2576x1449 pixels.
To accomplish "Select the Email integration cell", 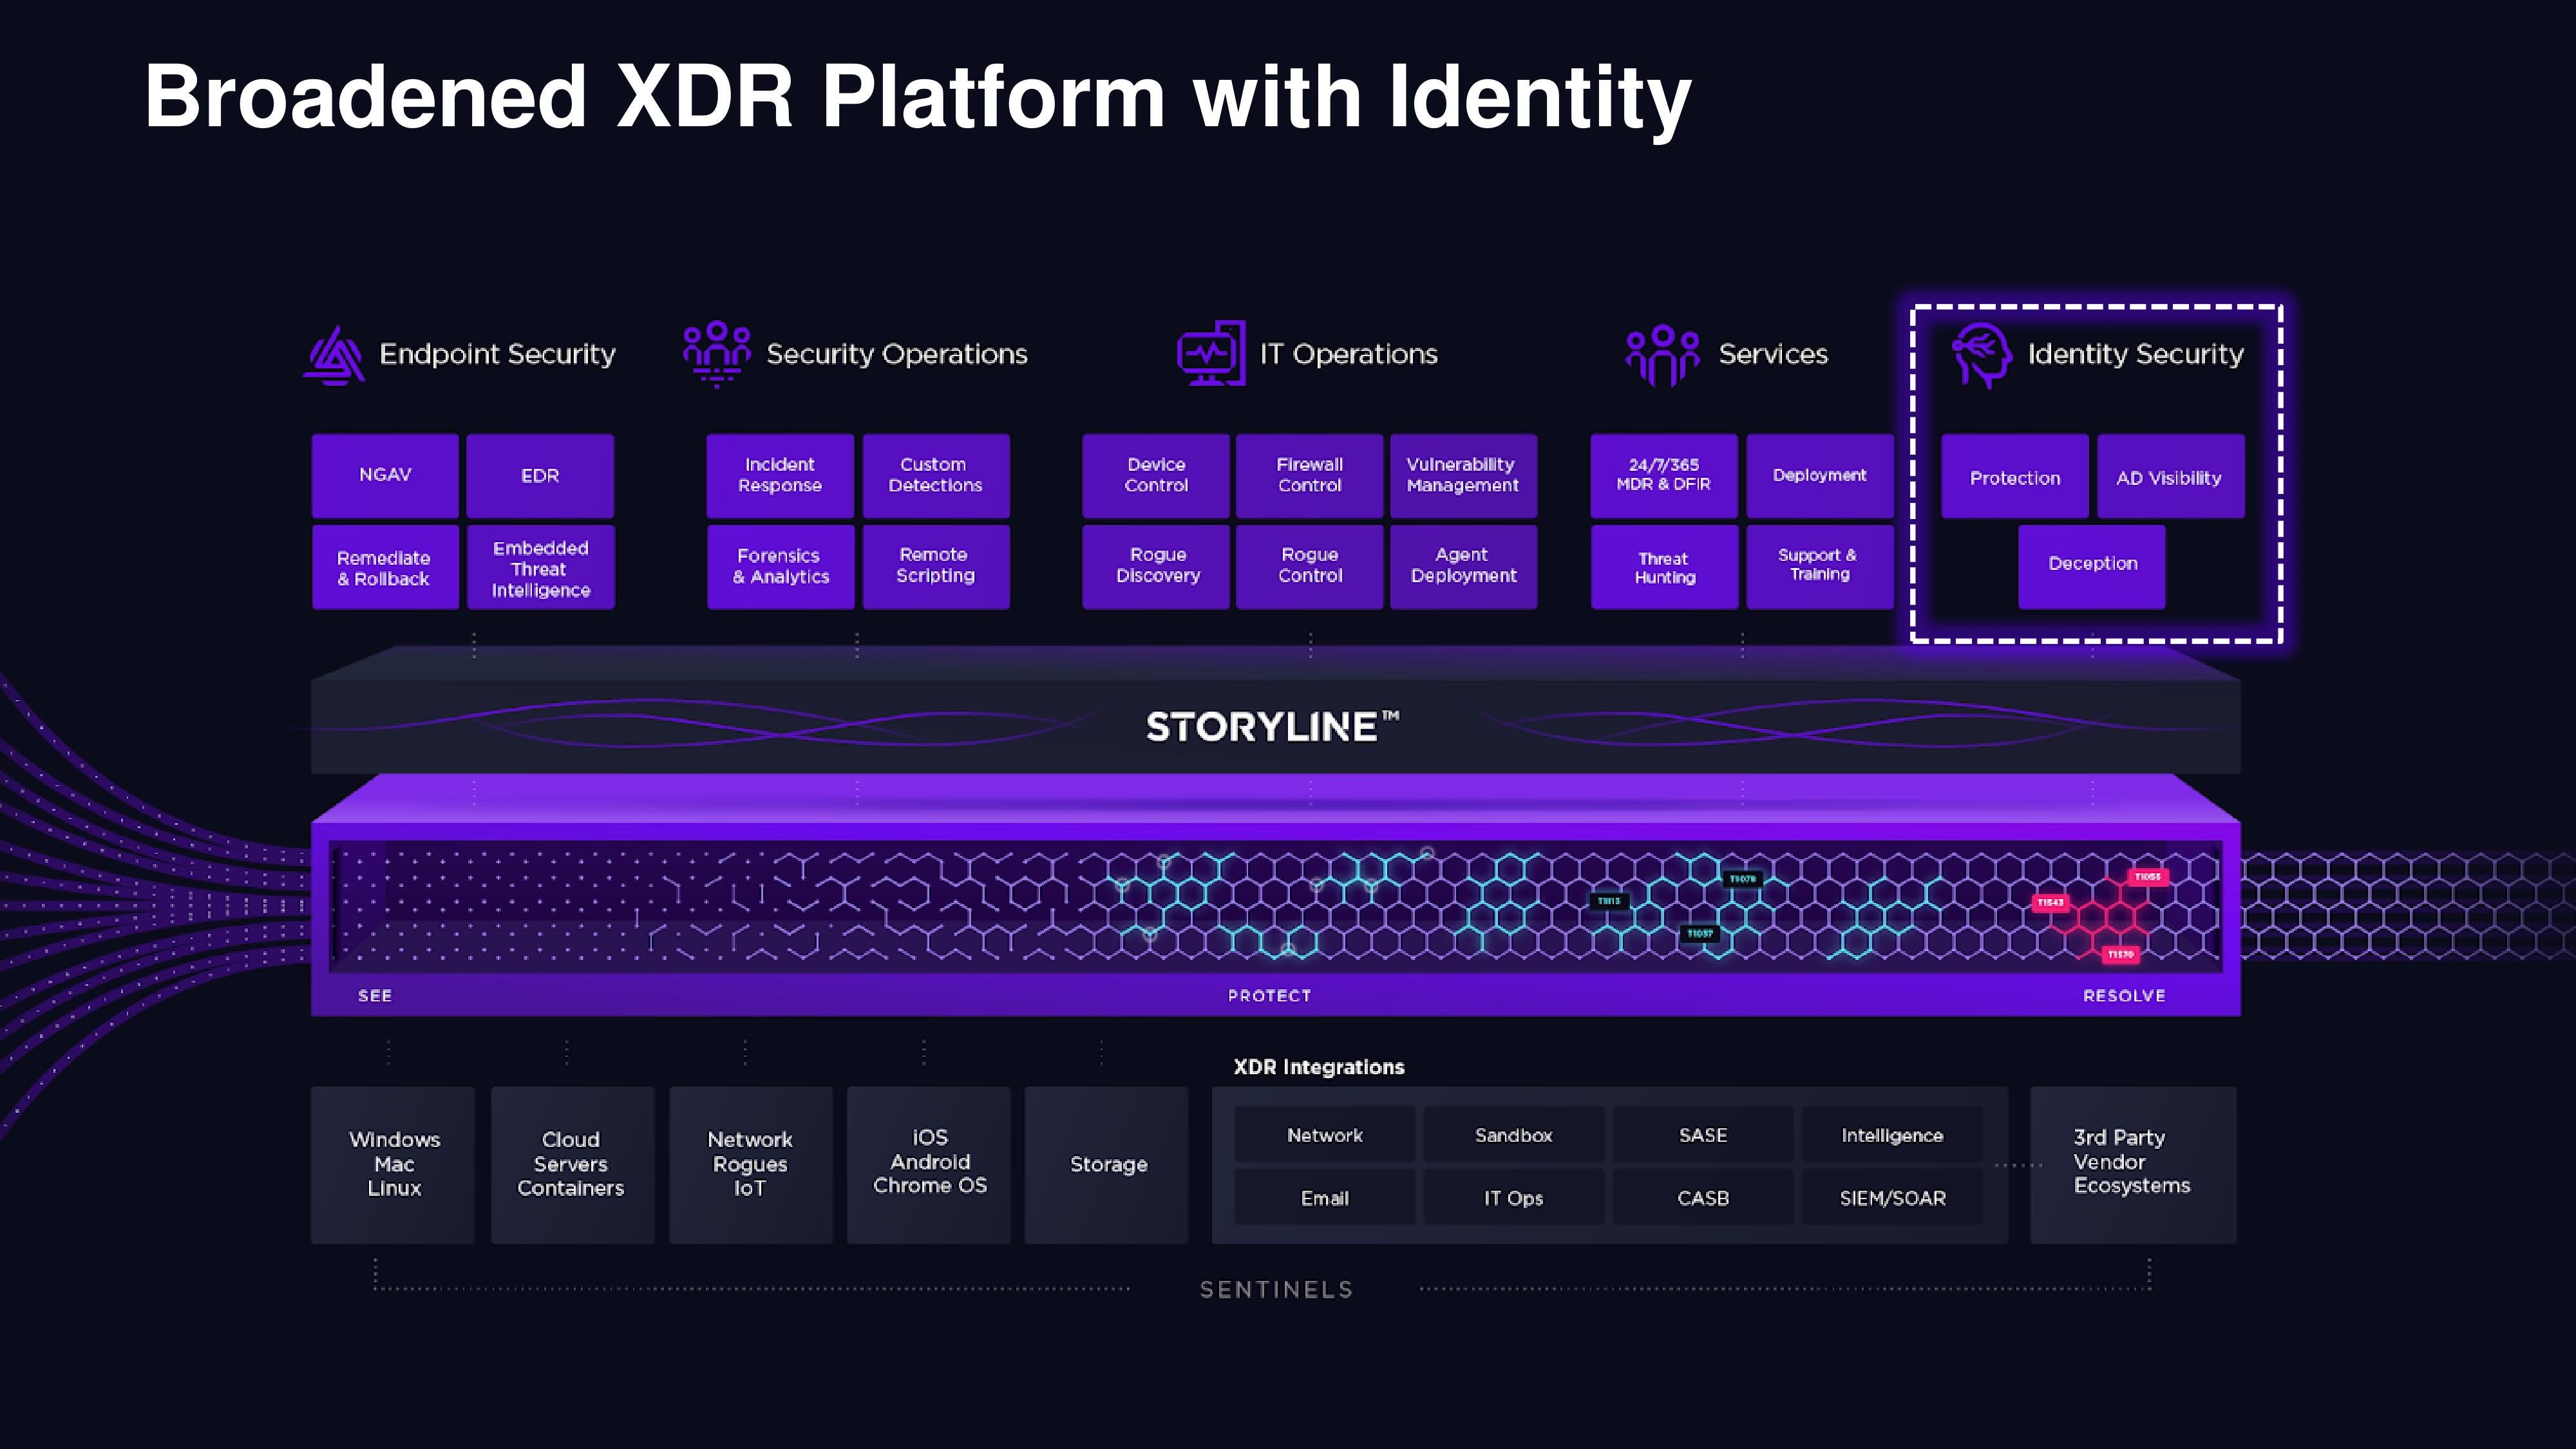I will pos(1325,1198).
